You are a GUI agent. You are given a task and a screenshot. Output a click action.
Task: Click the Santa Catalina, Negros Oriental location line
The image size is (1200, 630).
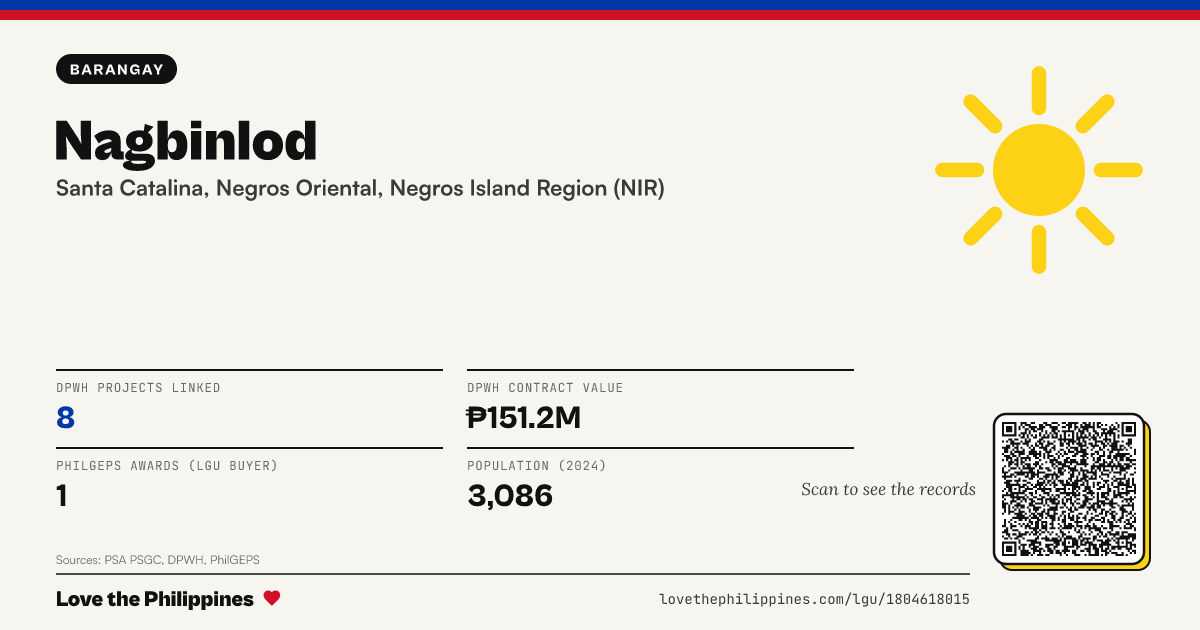pyautogui.click(x=360, y=188)
